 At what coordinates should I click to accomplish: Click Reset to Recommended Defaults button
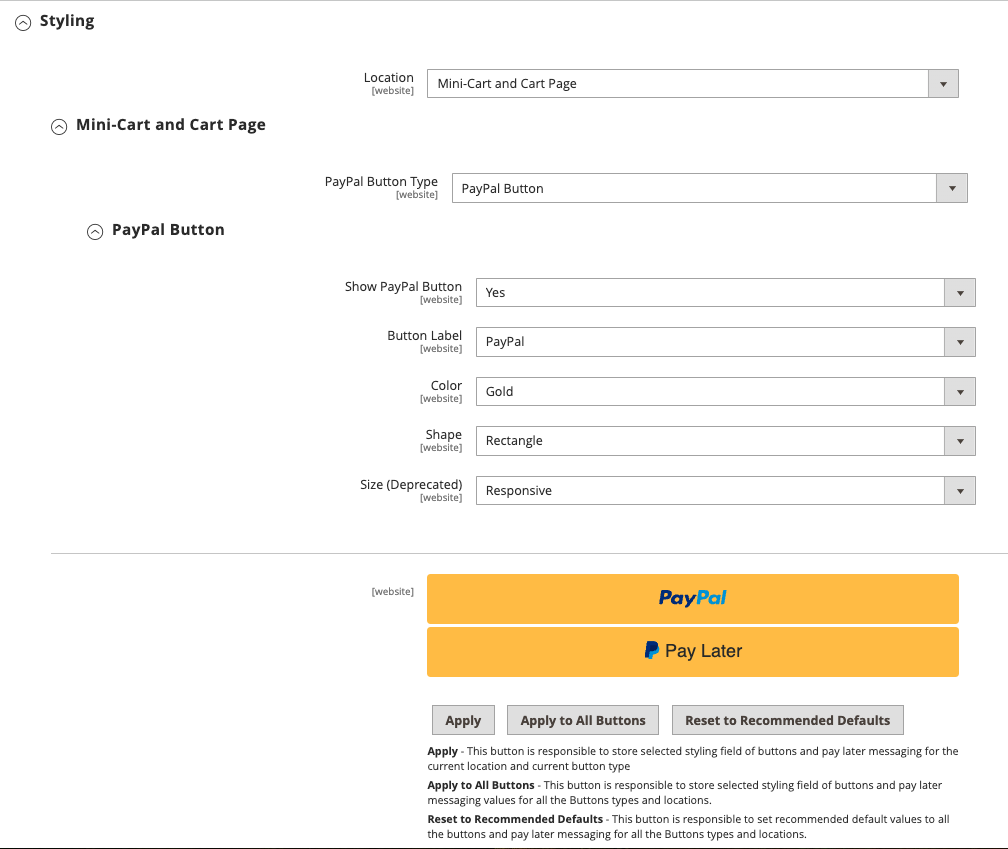point(788,720)
